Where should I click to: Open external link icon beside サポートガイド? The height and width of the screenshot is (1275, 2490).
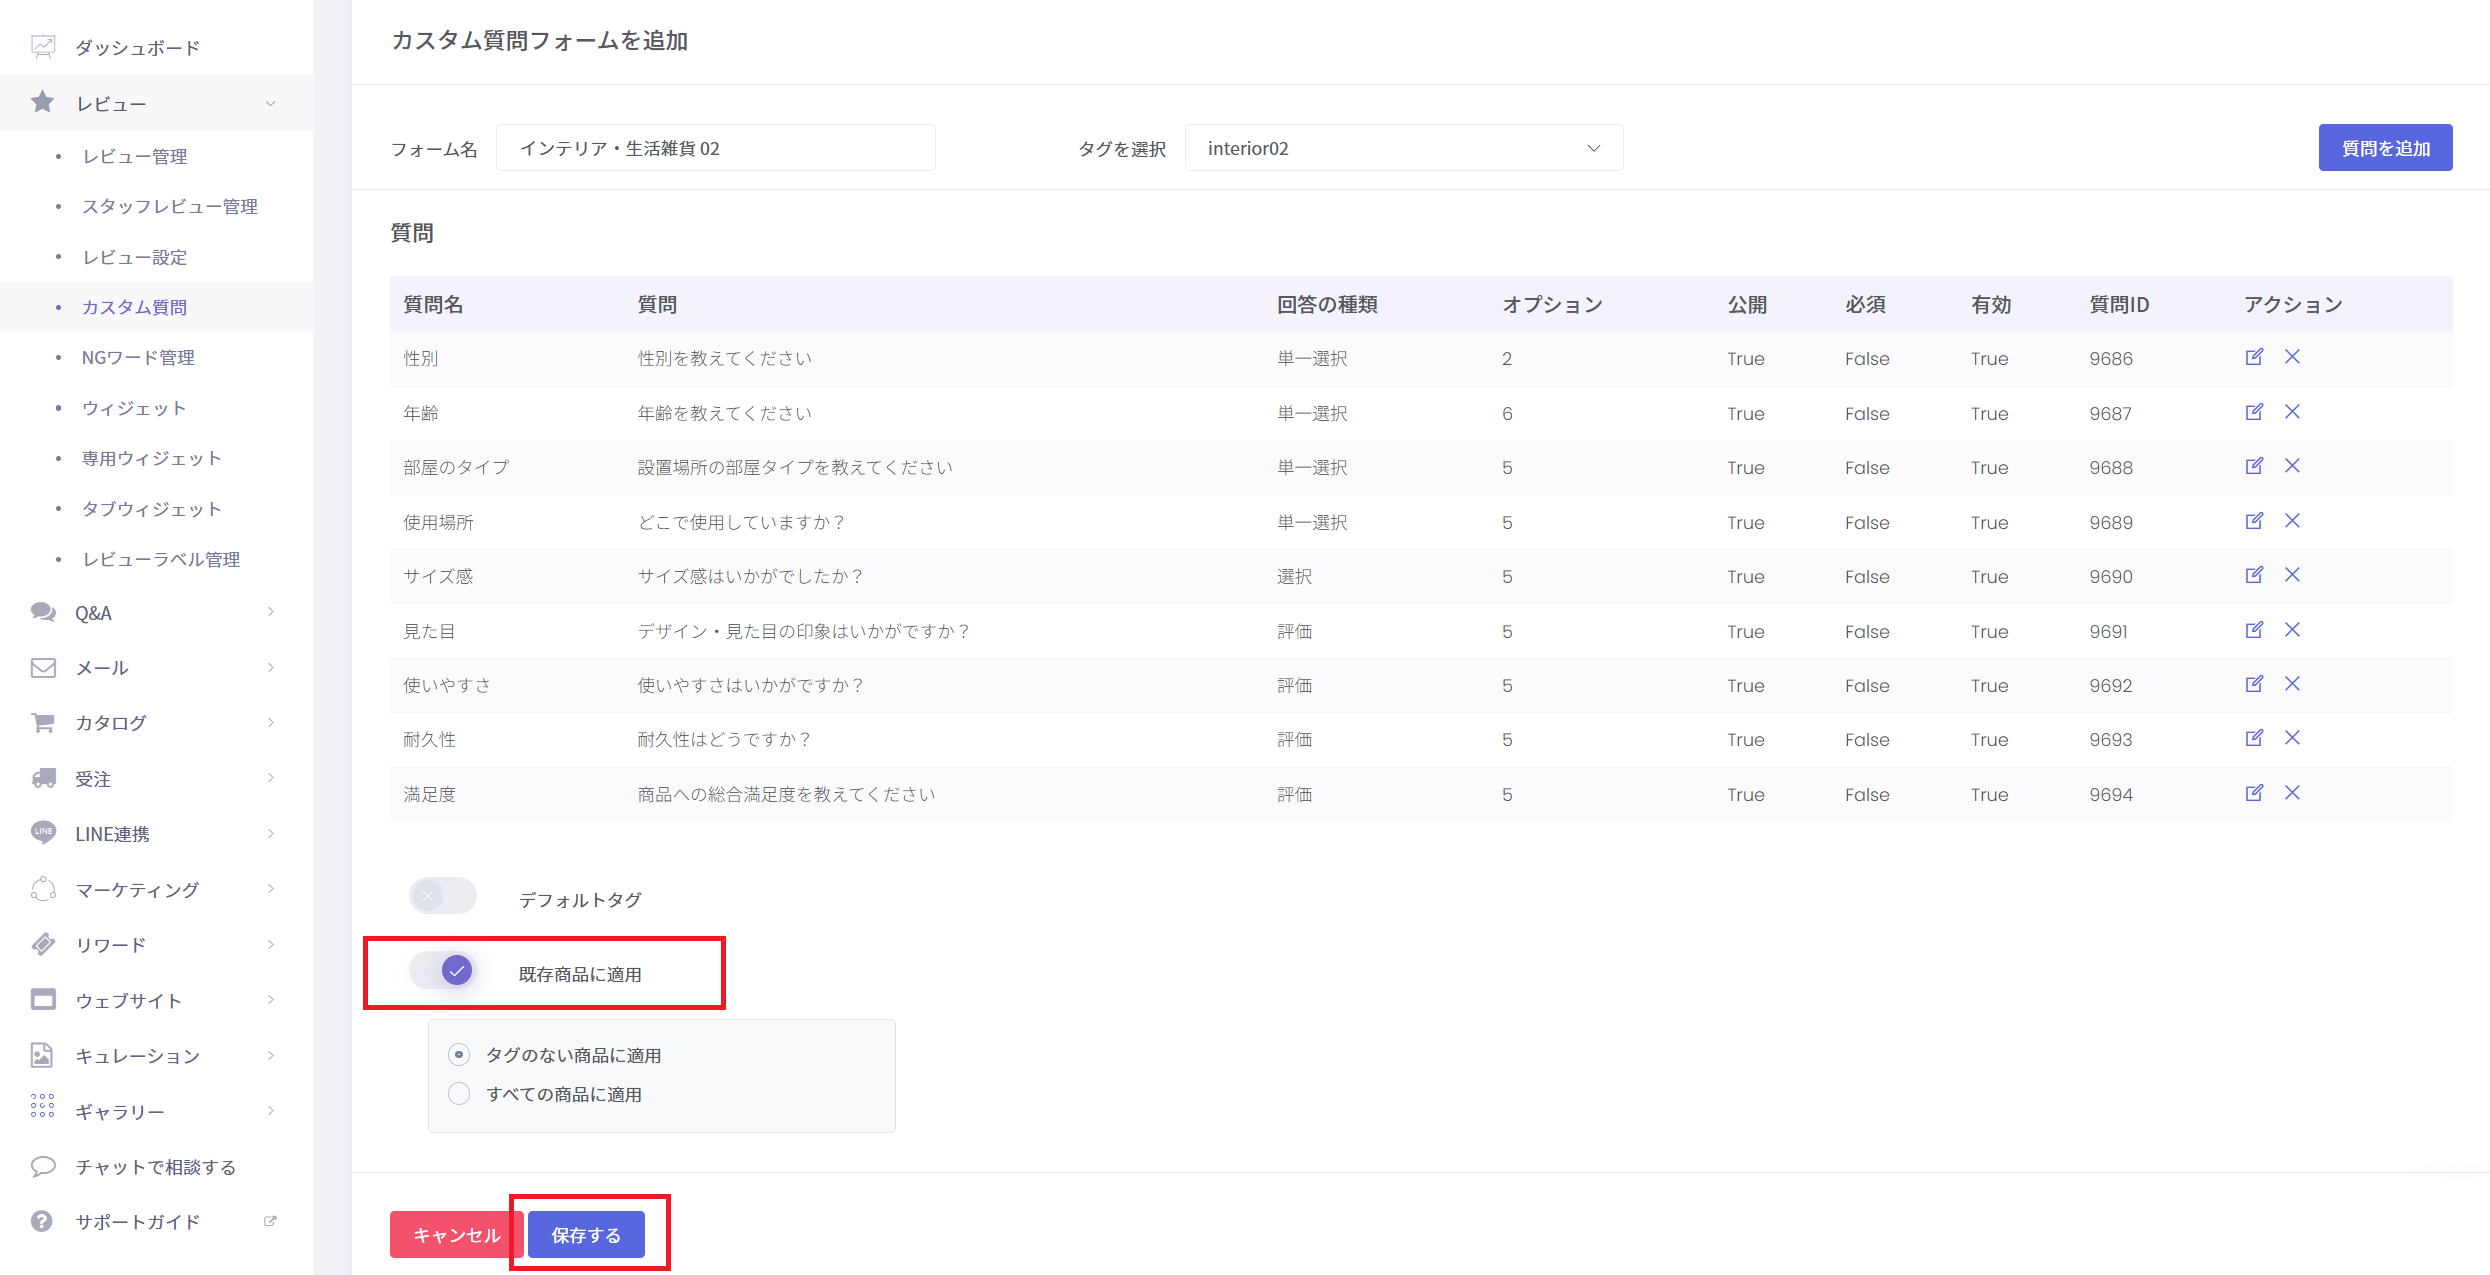(x=269, y=1221)
